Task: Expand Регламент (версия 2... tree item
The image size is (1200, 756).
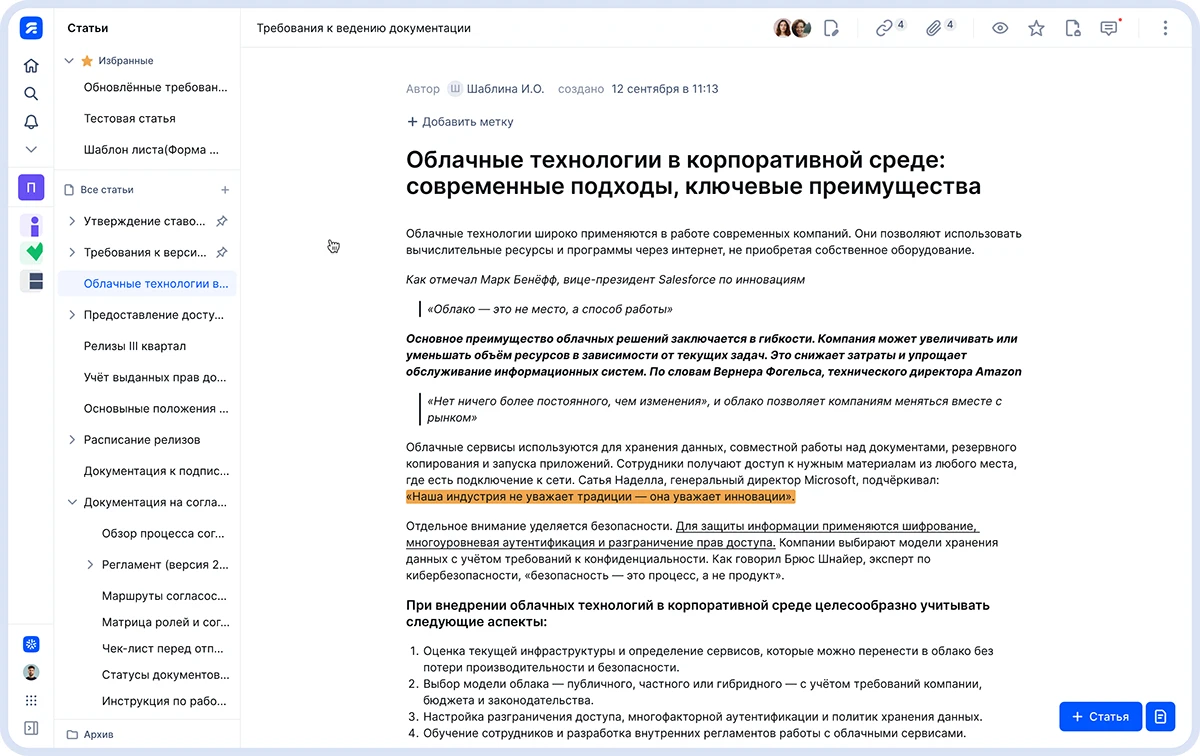Action: point(90,564)
